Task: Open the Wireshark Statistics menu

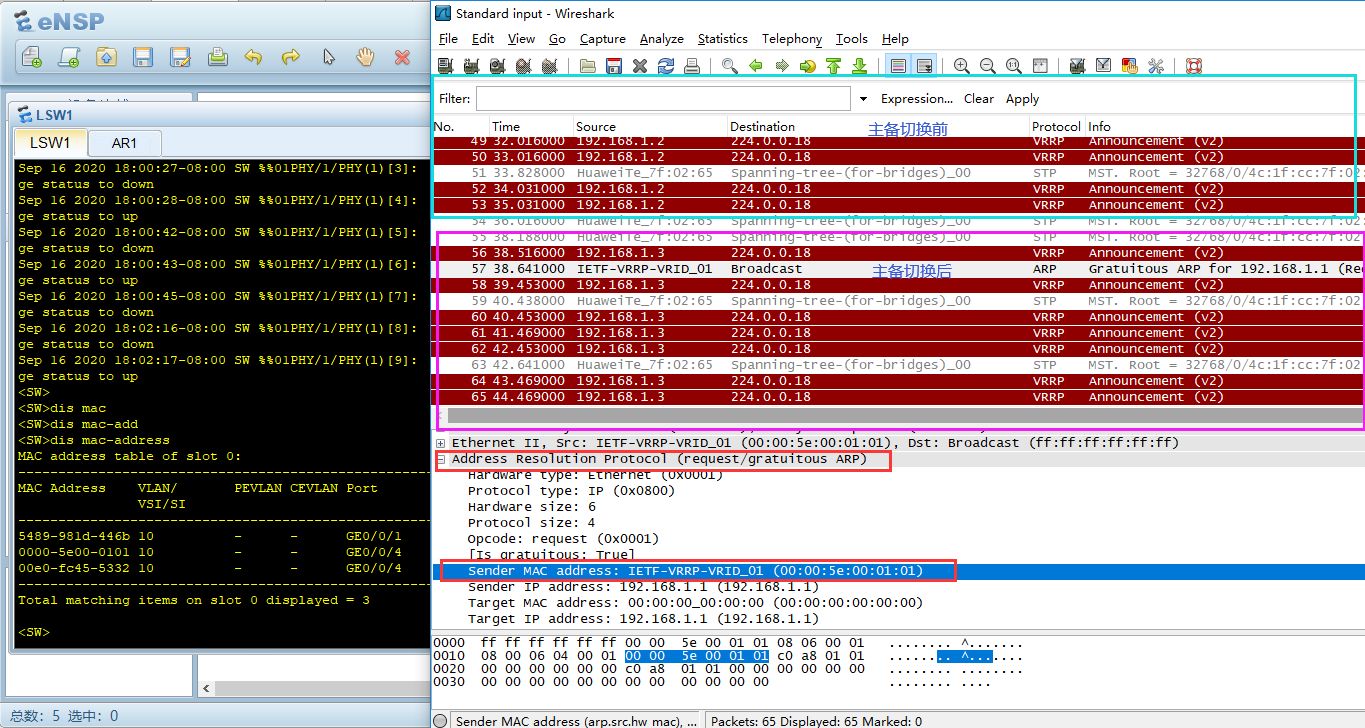Action: [x=723, y=39]
